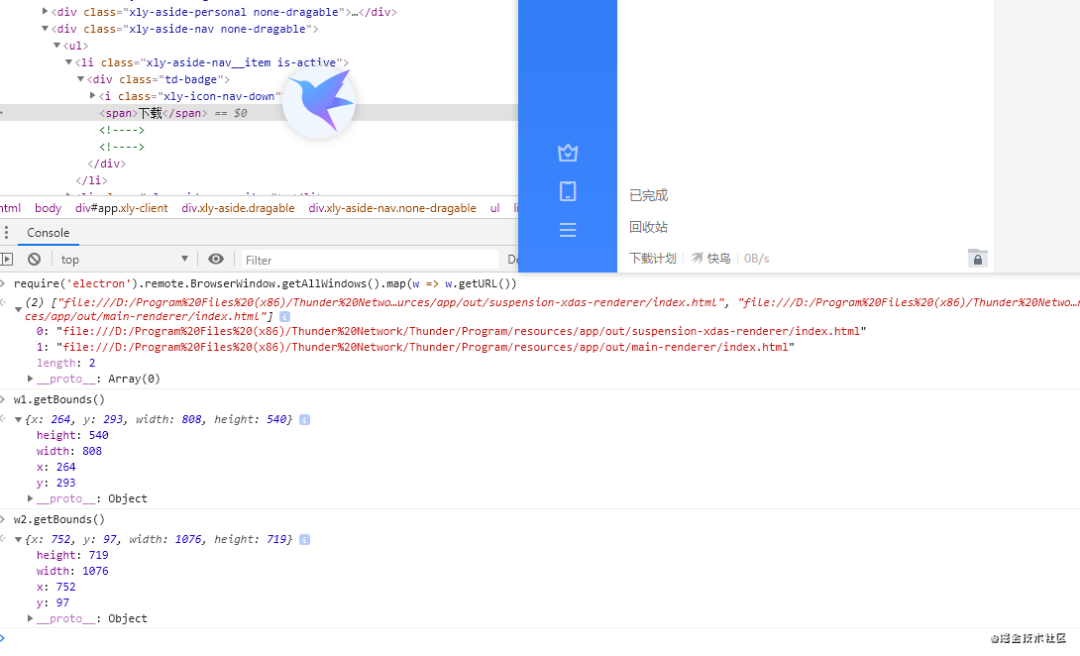Click array index 0 suspension-xdas-renderer URL
The width and height of the screenshot is (1080, 656).
[451, 331]
